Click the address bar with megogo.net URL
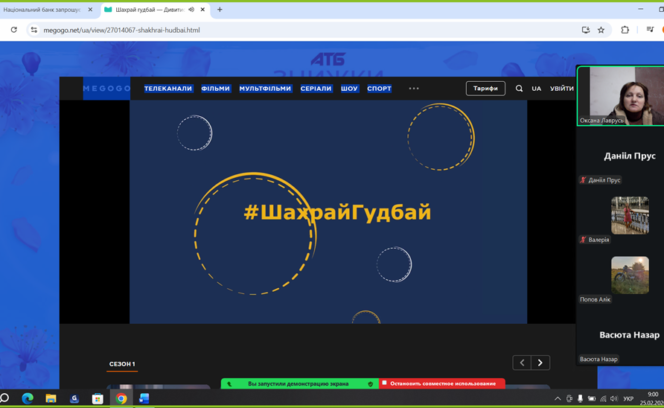 click(300, 30)
